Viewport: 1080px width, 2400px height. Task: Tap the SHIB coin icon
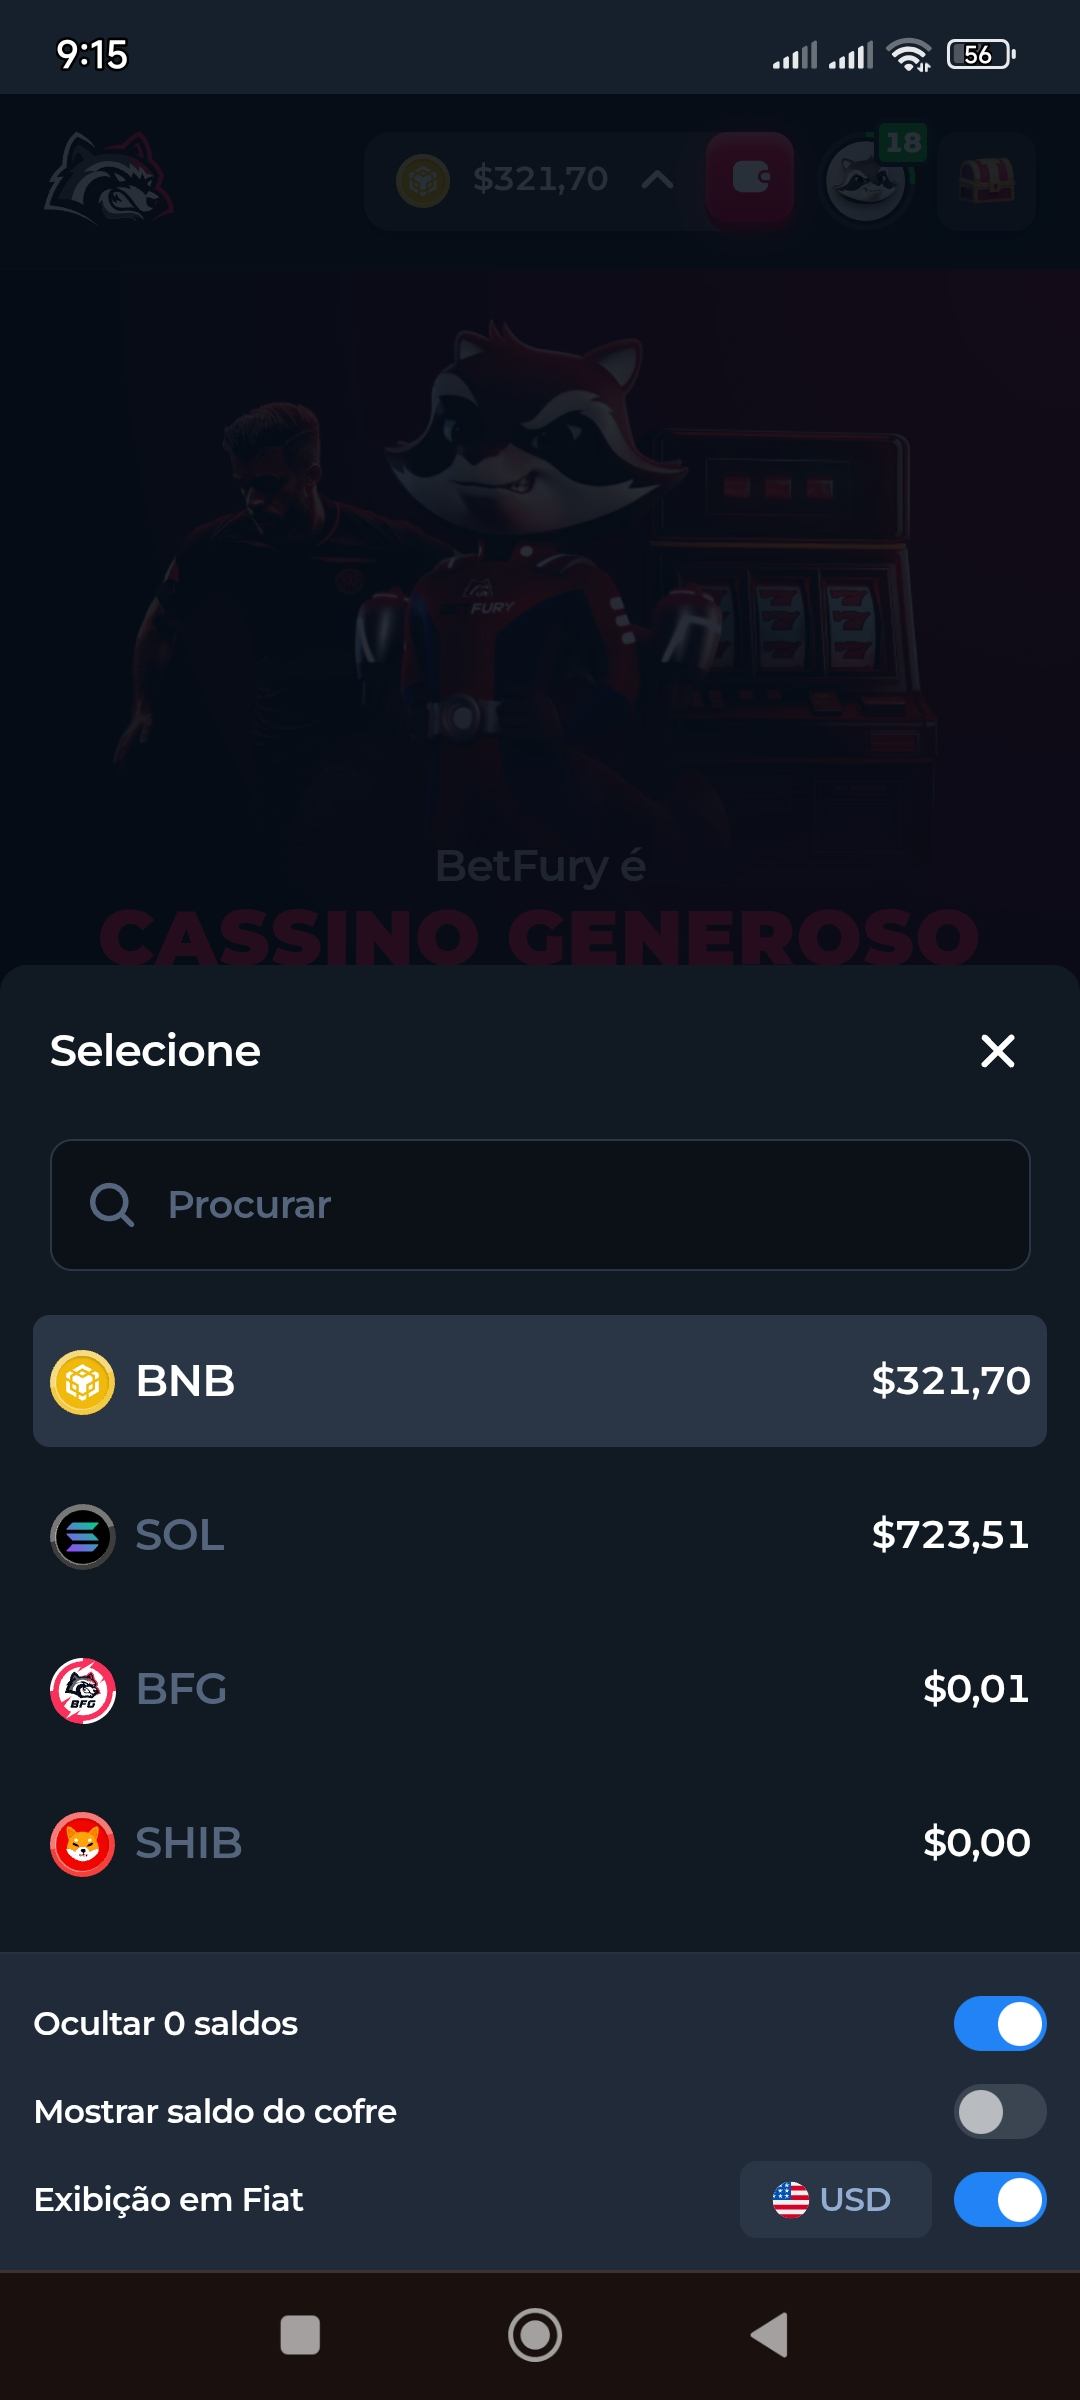[82, 1844]
